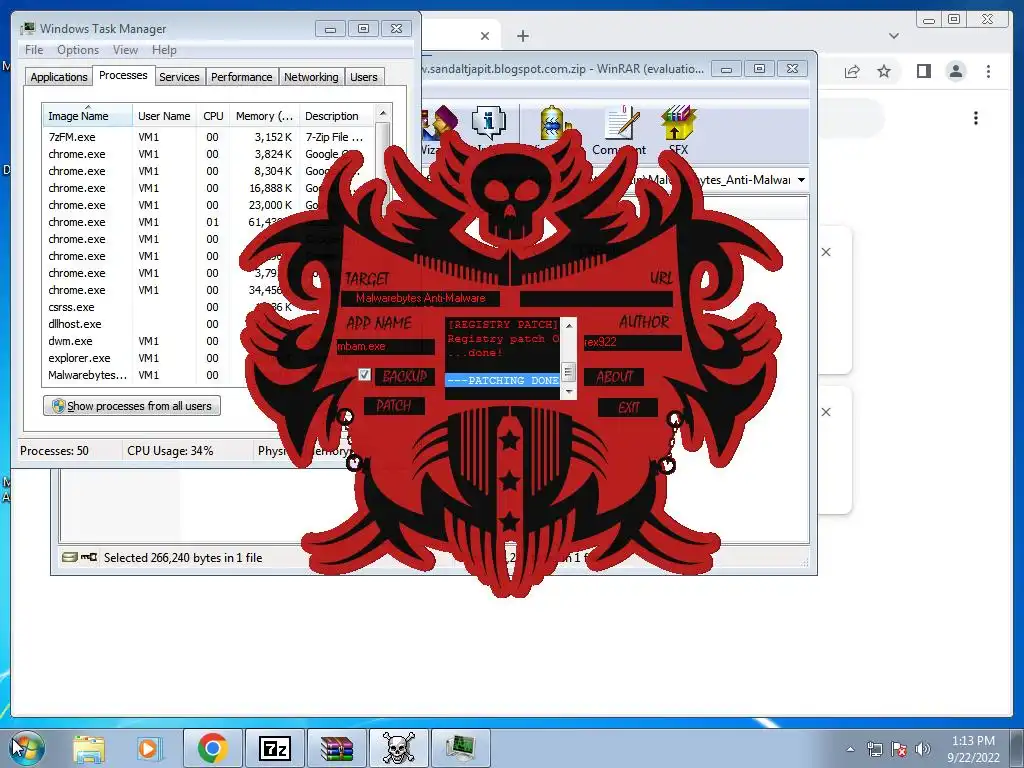
Task: Click Show processes from all users
Action: (x=132, y=406)
